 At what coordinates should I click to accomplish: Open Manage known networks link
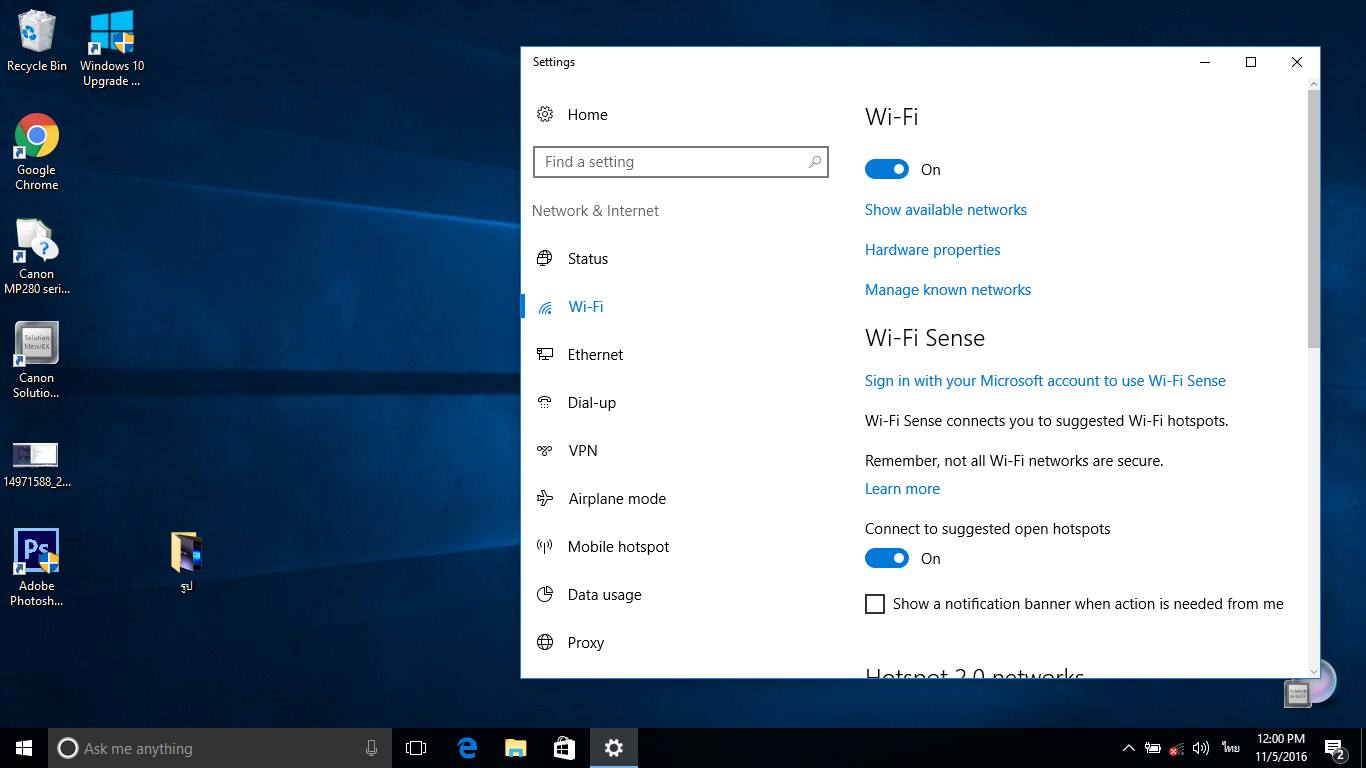948,290
